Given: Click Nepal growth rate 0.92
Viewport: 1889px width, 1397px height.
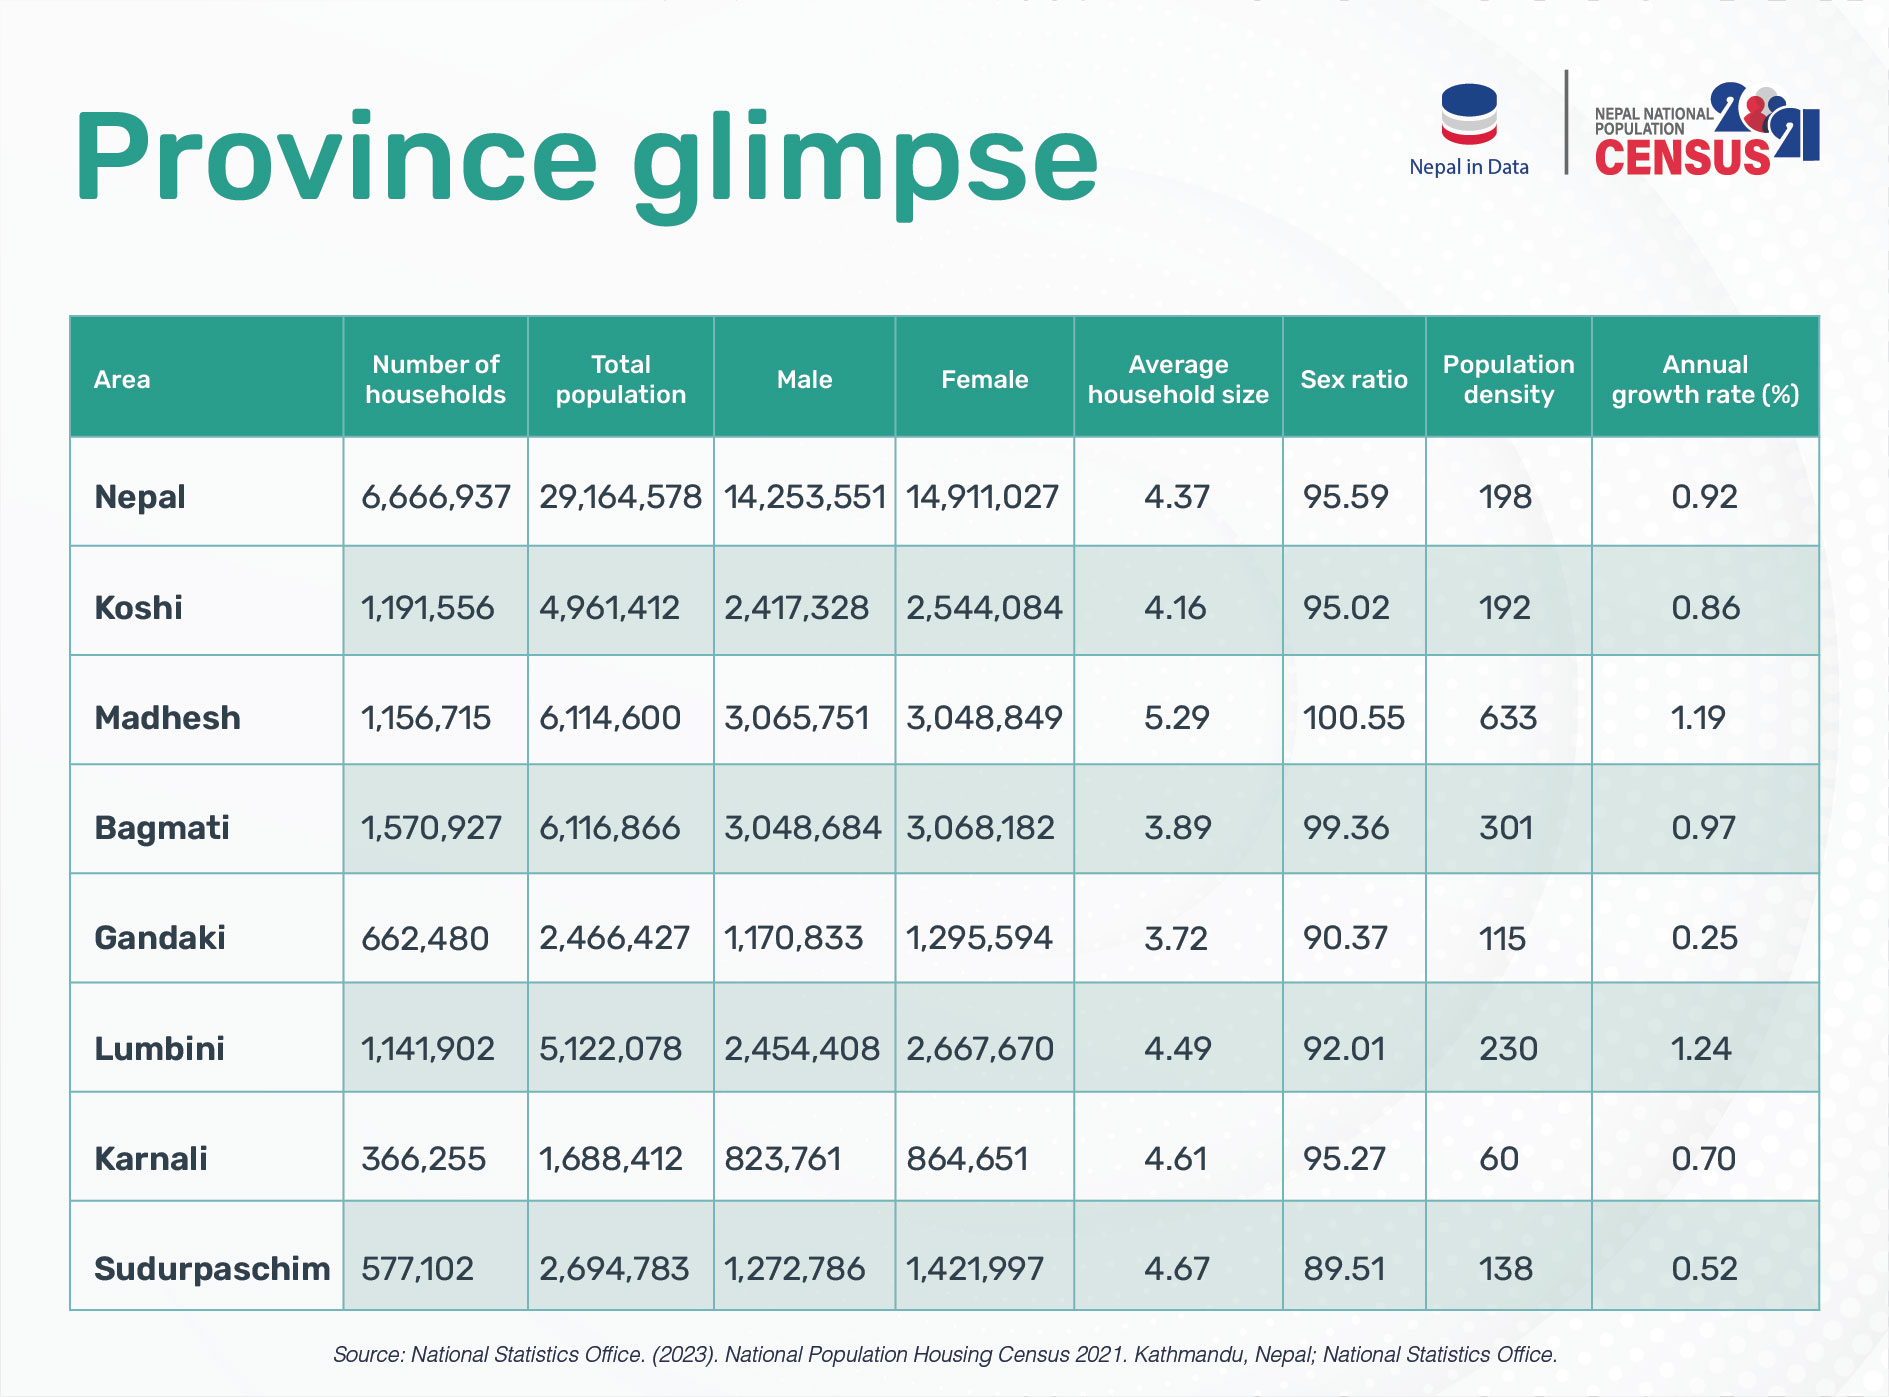Looking at the screenshot, I should 1705,497.
